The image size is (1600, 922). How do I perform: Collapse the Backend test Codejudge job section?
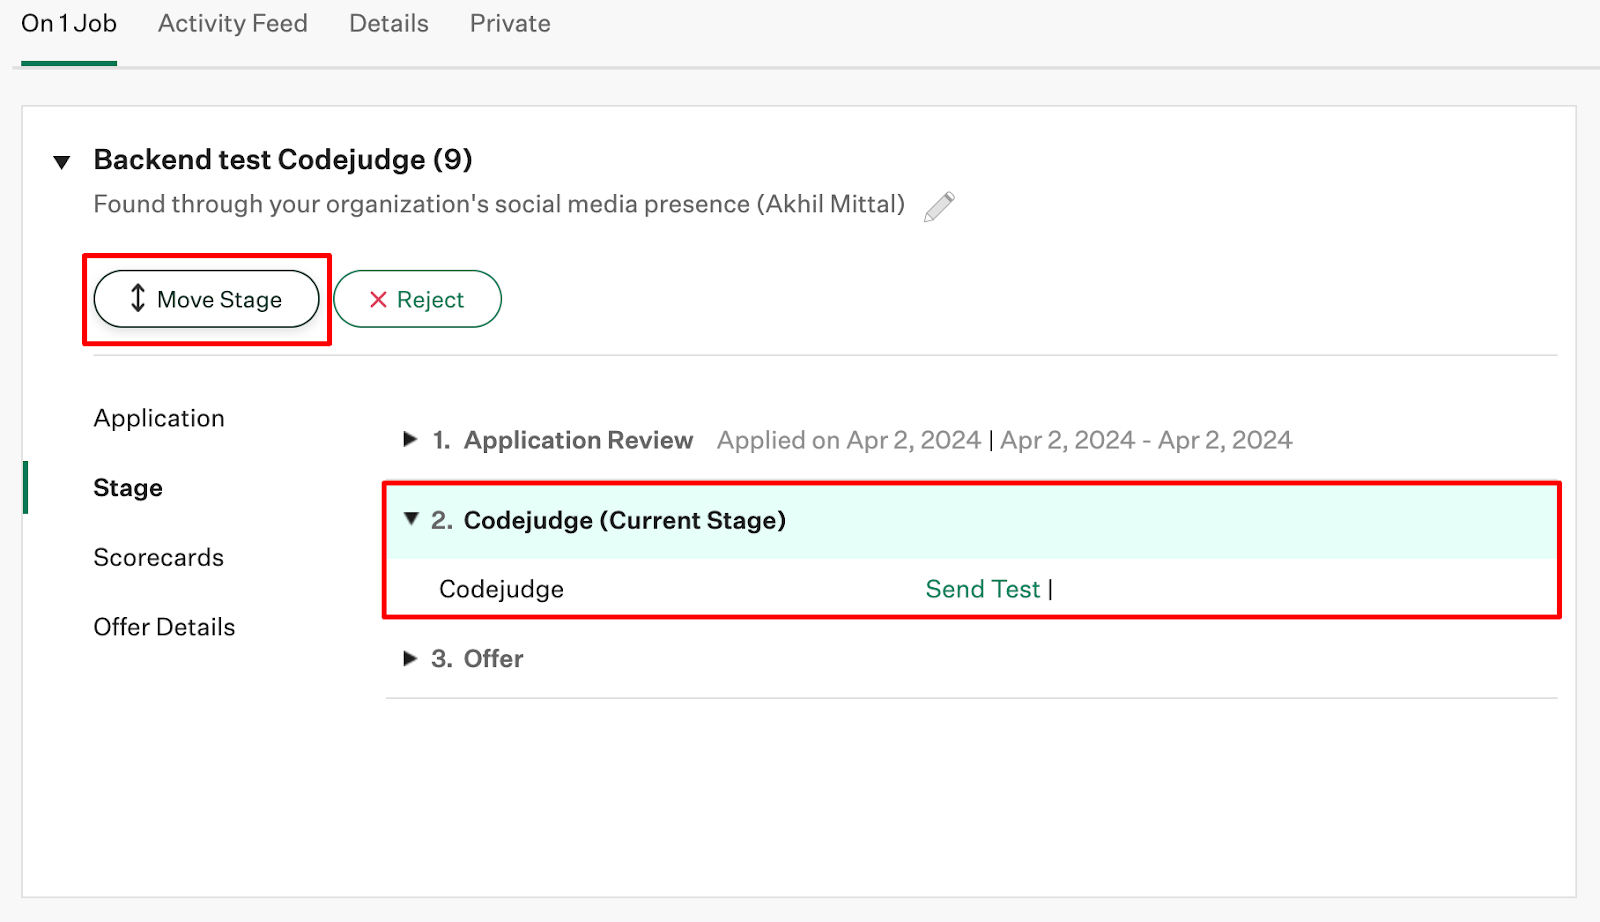(x=62, y=162)
